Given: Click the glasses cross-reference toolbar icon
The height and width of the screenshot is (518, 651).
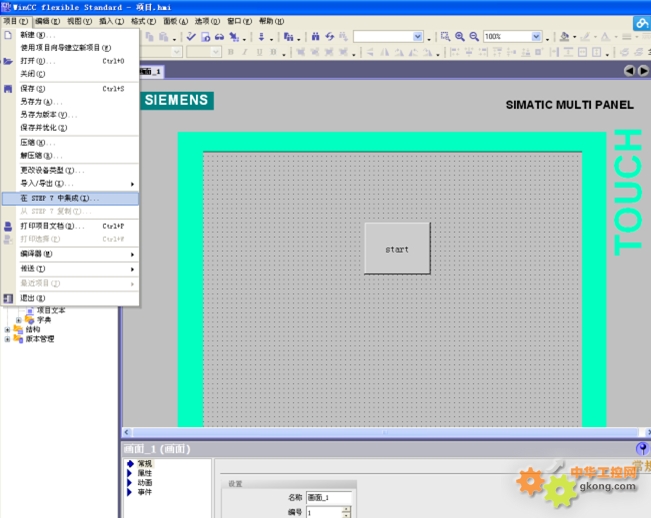Looking at the screenshot, I should coord(219,37).
